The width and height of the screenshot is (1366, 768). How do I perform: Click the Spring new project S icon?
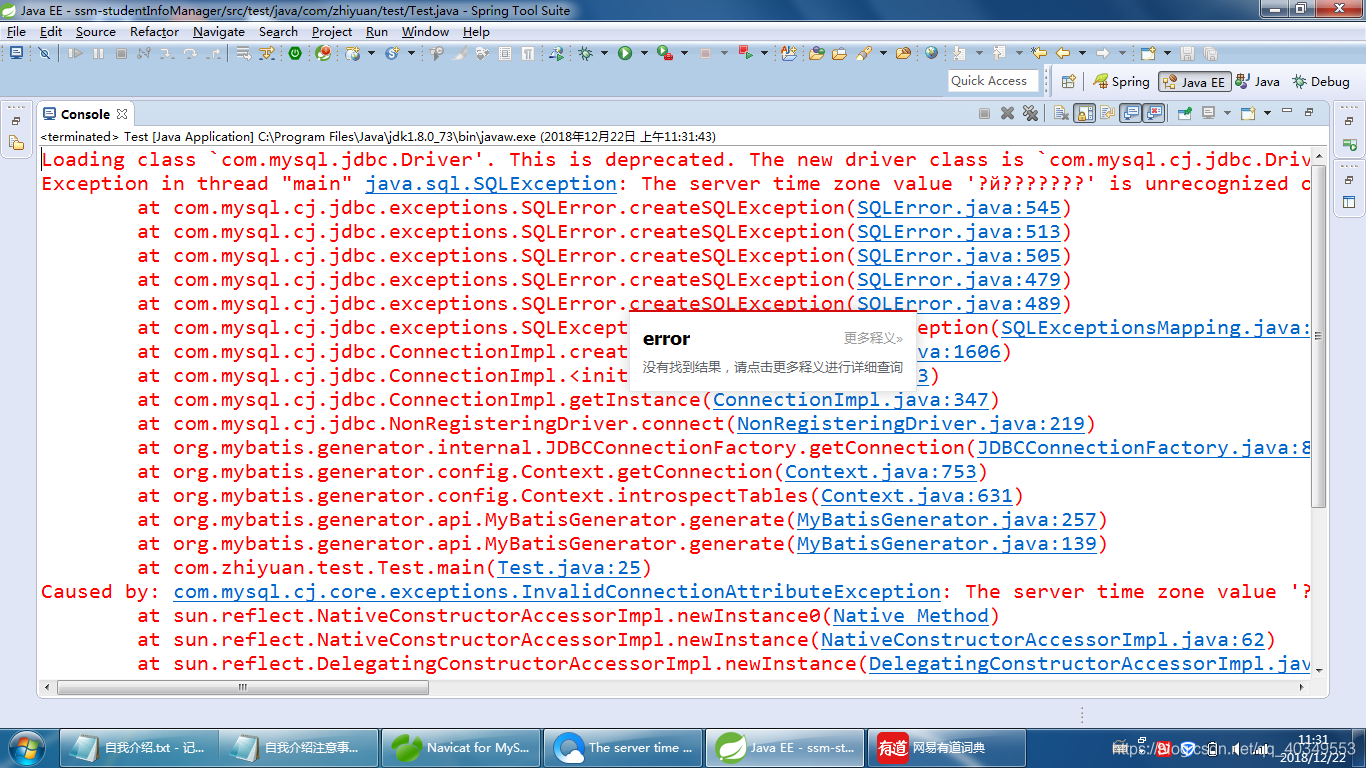pos(391,53)
